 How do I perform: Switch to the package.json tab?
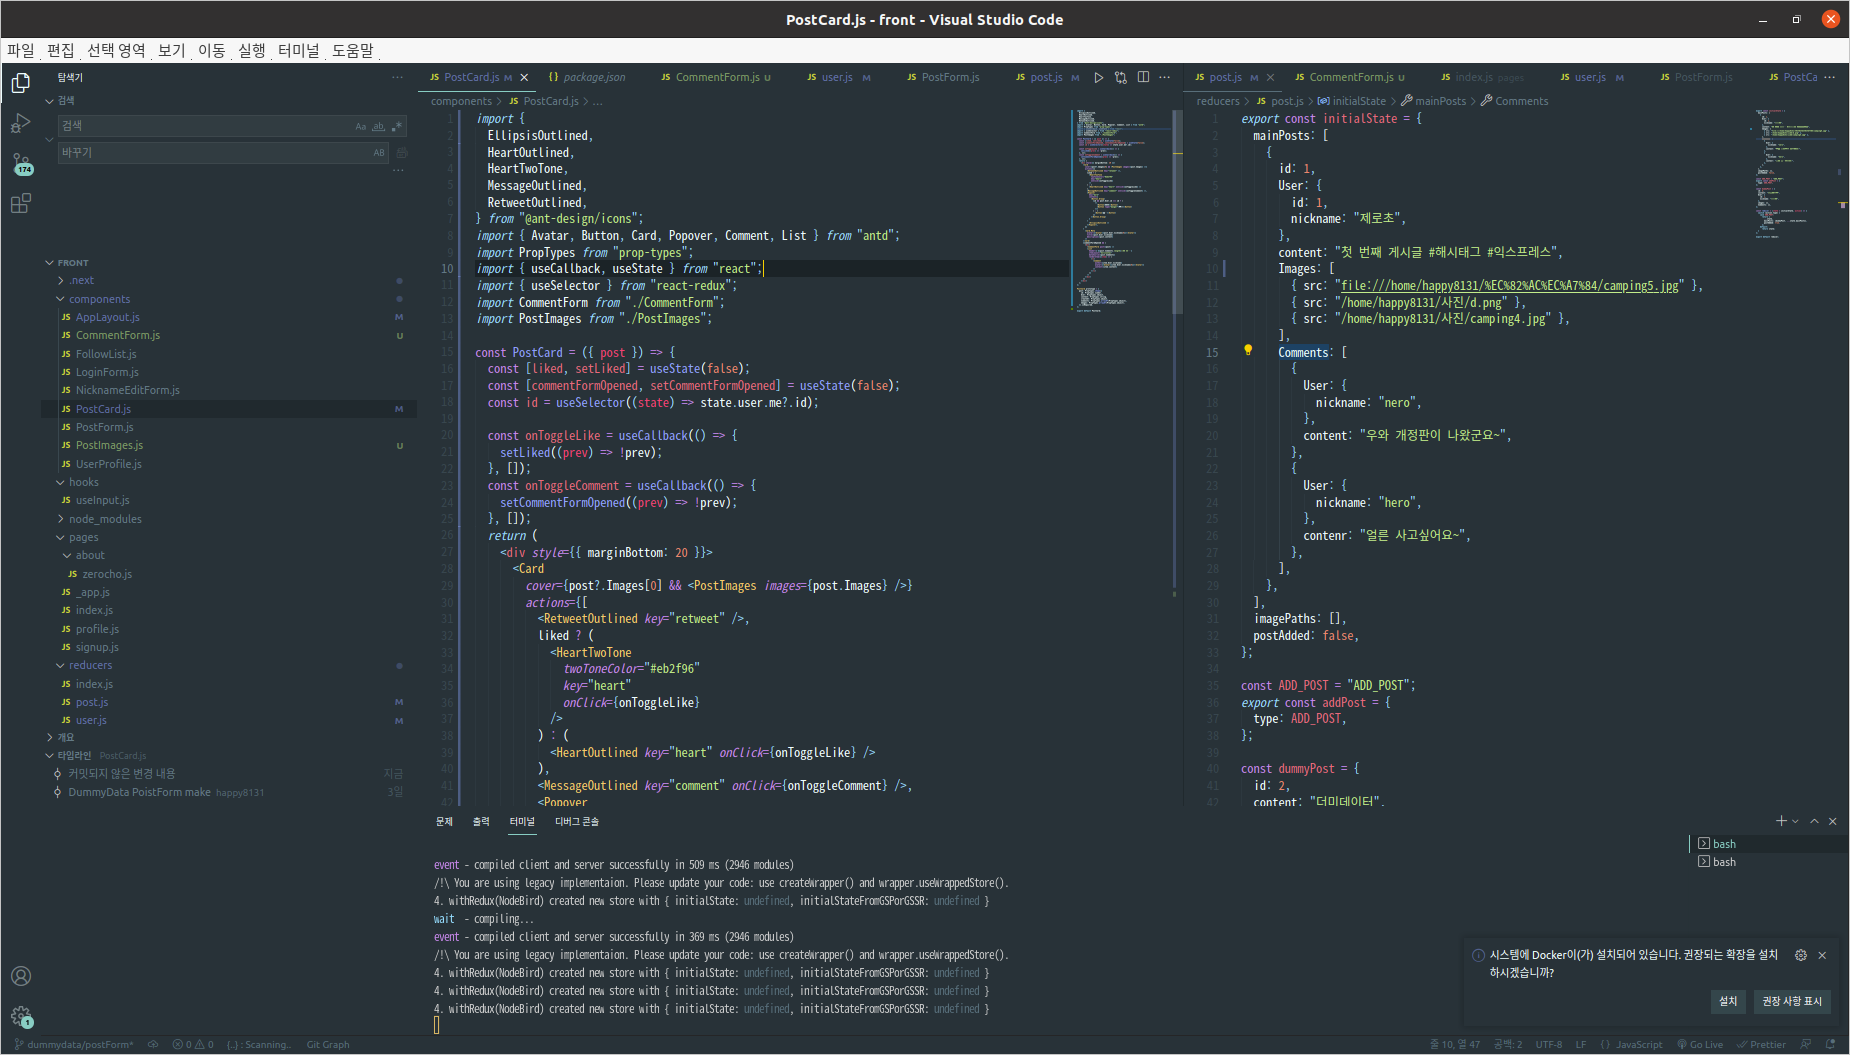click(587, 77)
